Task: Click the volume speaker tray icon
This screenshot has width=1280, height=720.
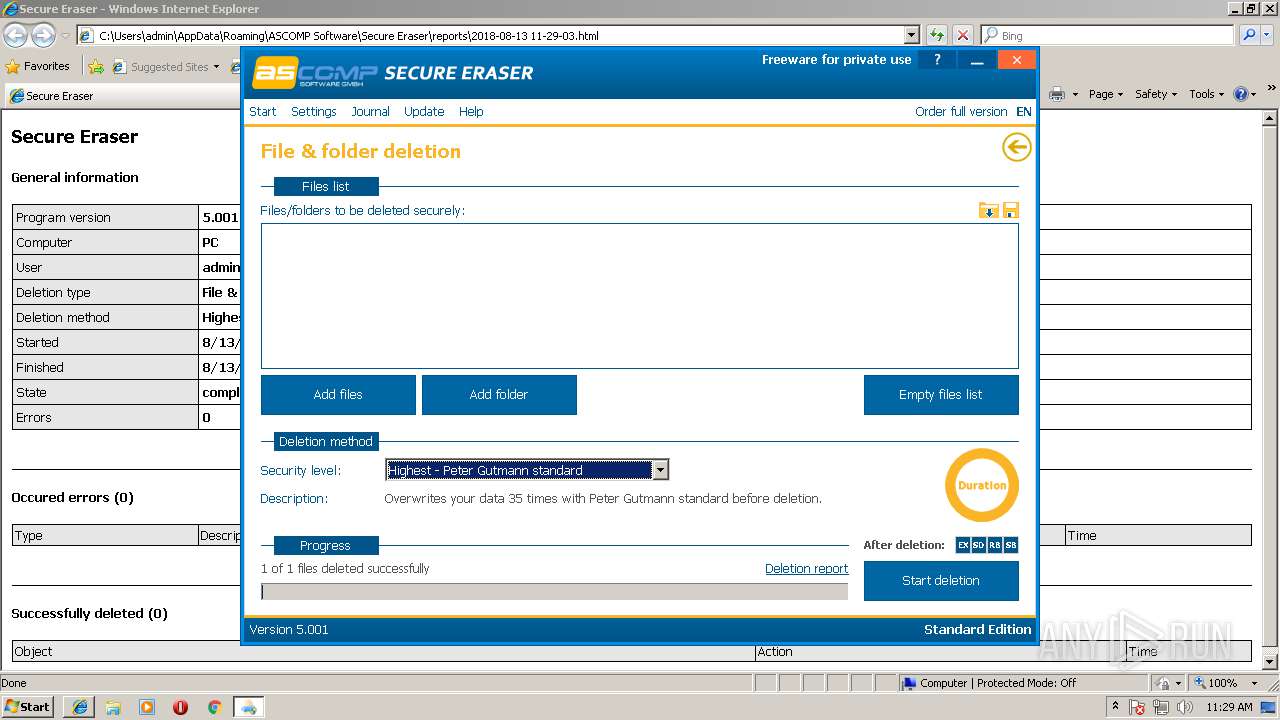Action: pos(1185,707)
